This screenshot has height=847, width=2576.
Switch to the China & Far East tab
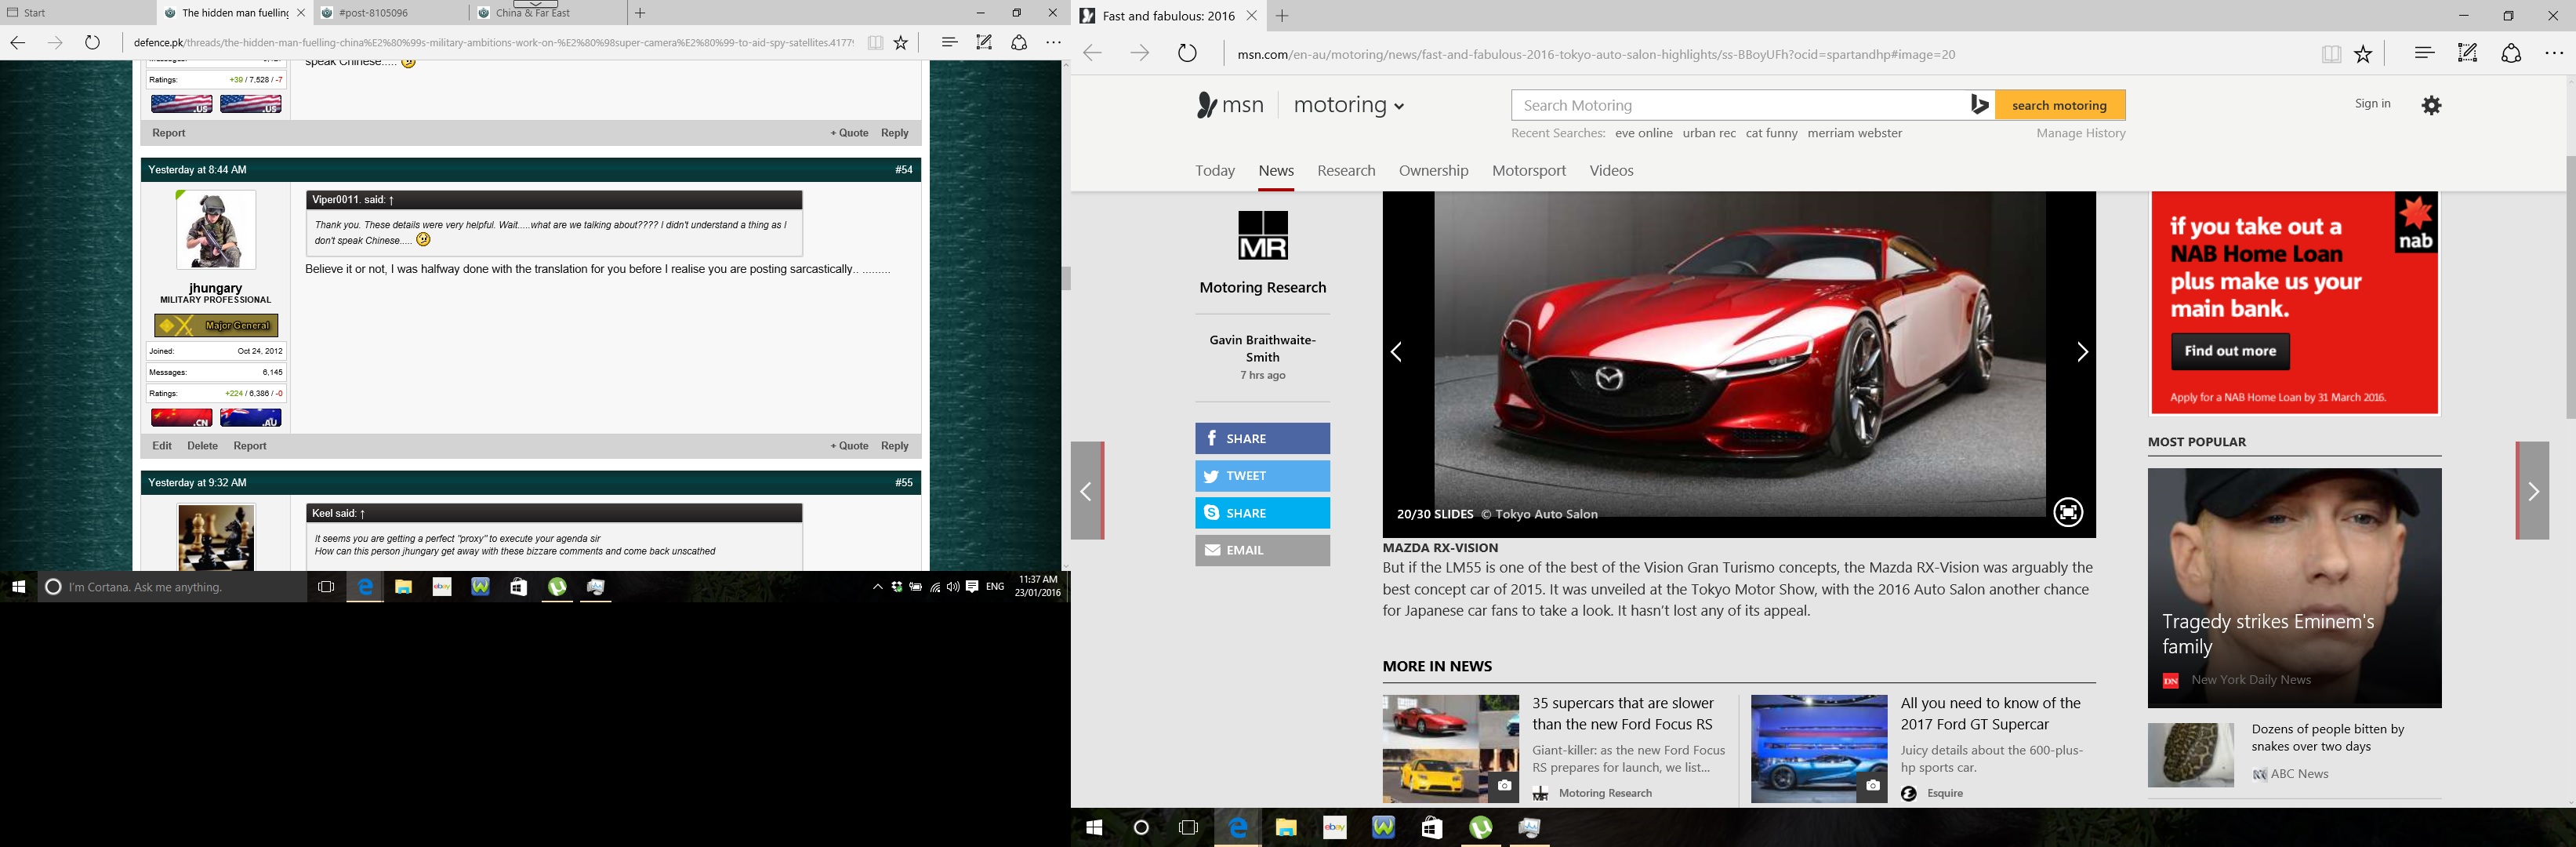coord(548,13)
